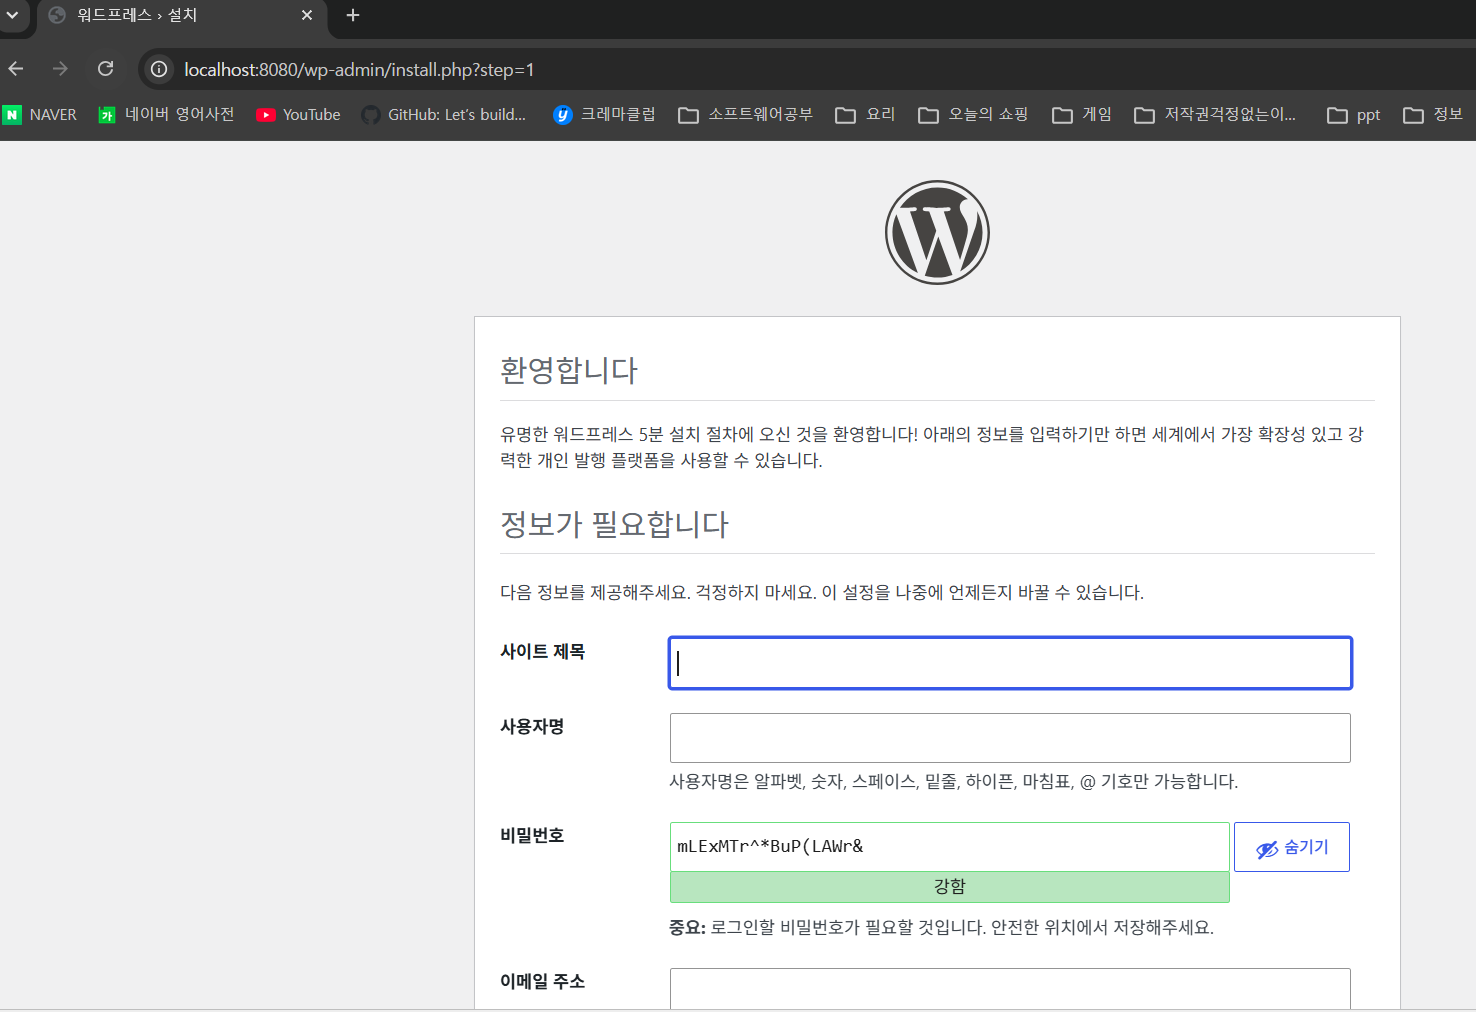Close the 워드프레스 설치 tab
The image size is (1476, 1012).
(x=307, y=15)
